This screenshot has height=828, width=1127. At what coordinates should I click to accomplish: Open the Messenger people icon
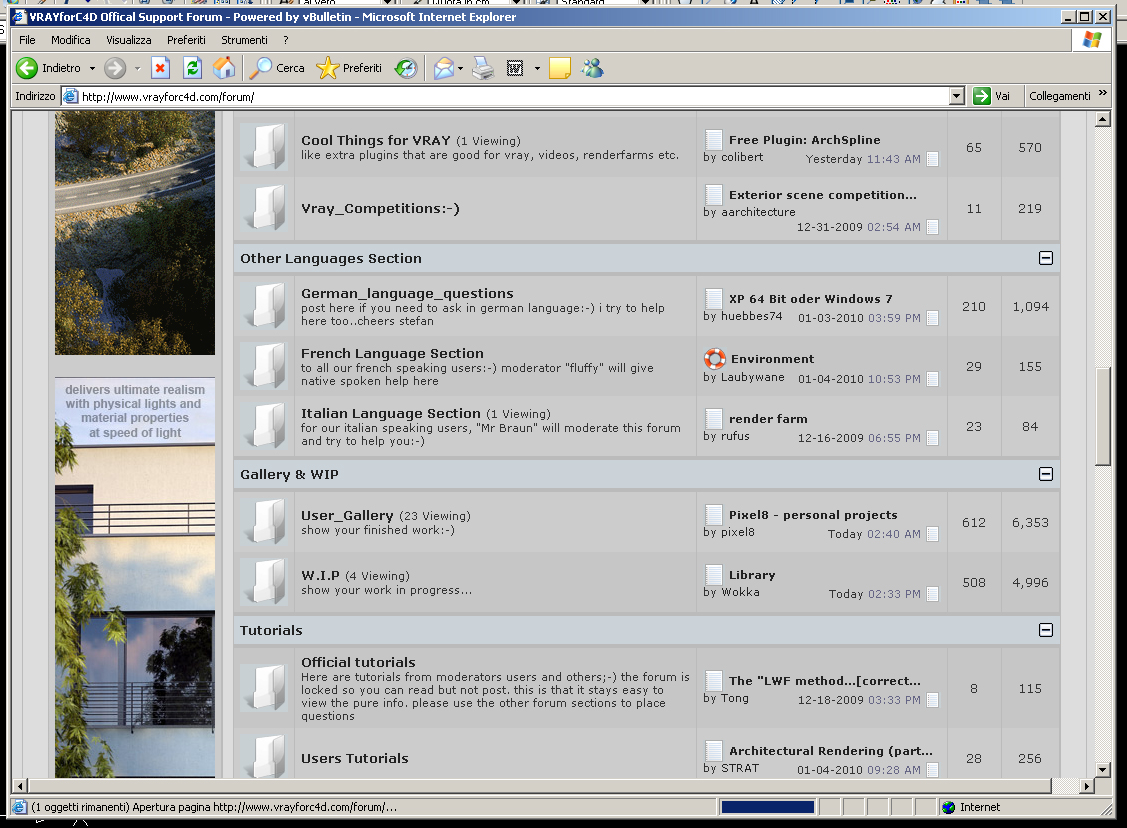pyautogui.click(x=593, y=68)
